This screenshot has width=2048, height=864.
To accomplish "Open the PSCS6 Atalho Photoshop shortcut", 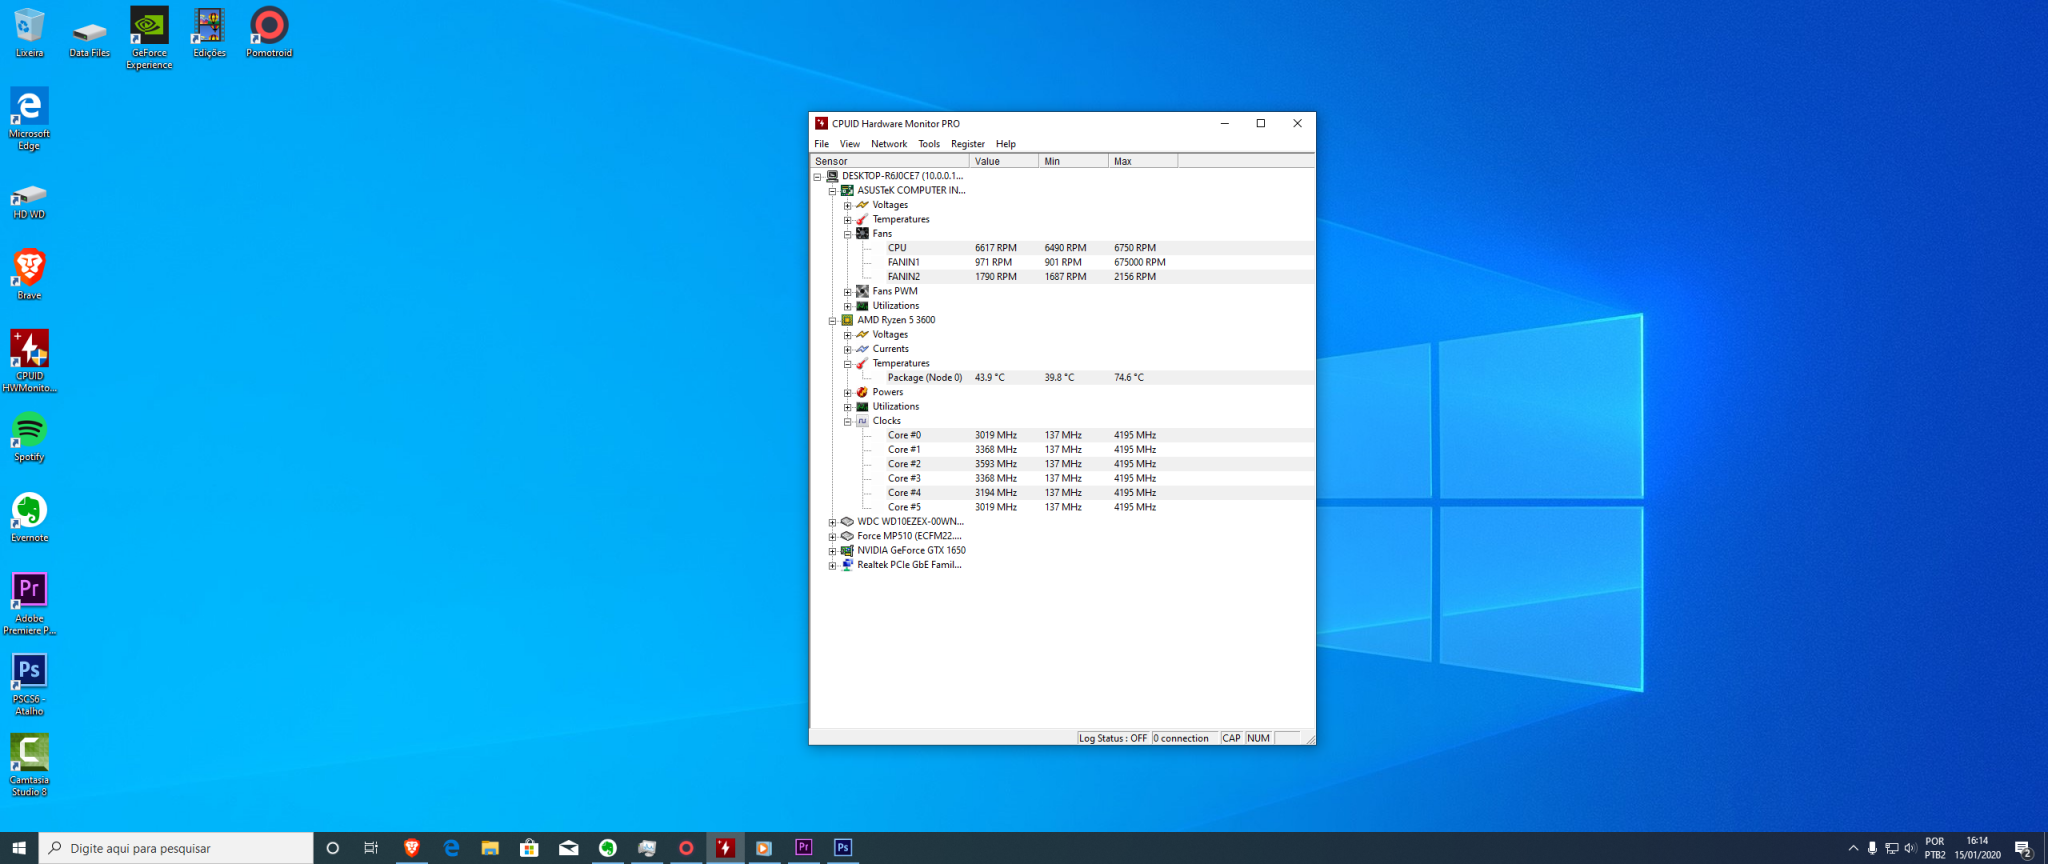I will 29,684.
